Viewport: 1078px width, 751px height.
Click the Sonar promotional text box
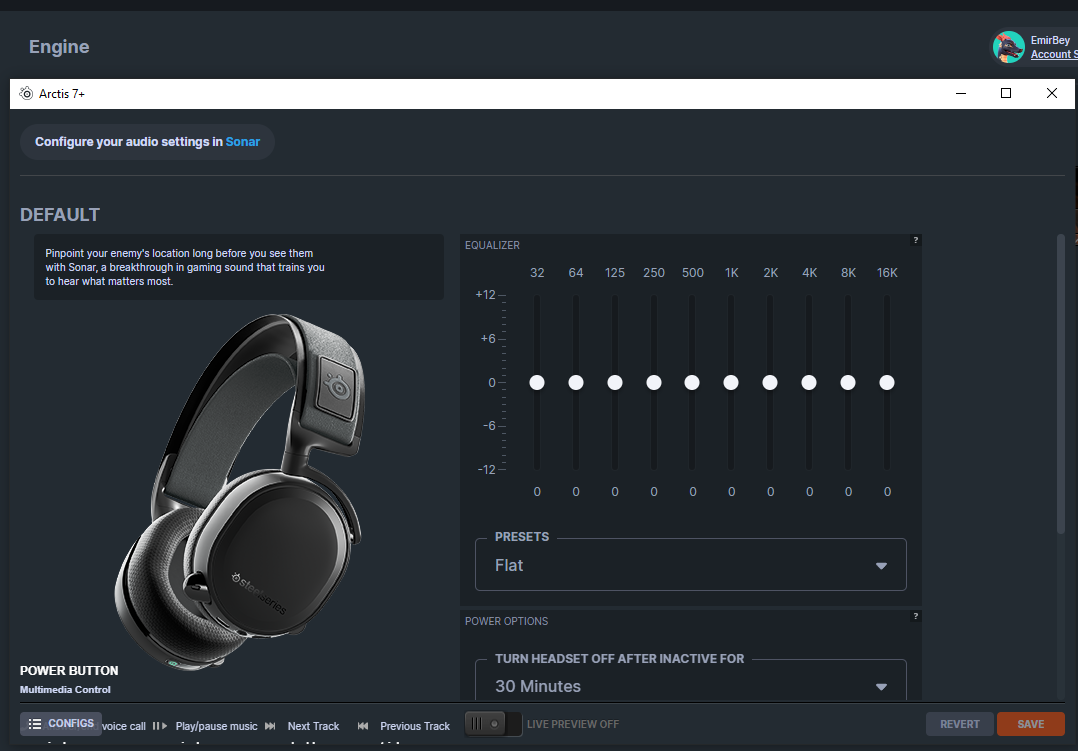click(239, 267)
